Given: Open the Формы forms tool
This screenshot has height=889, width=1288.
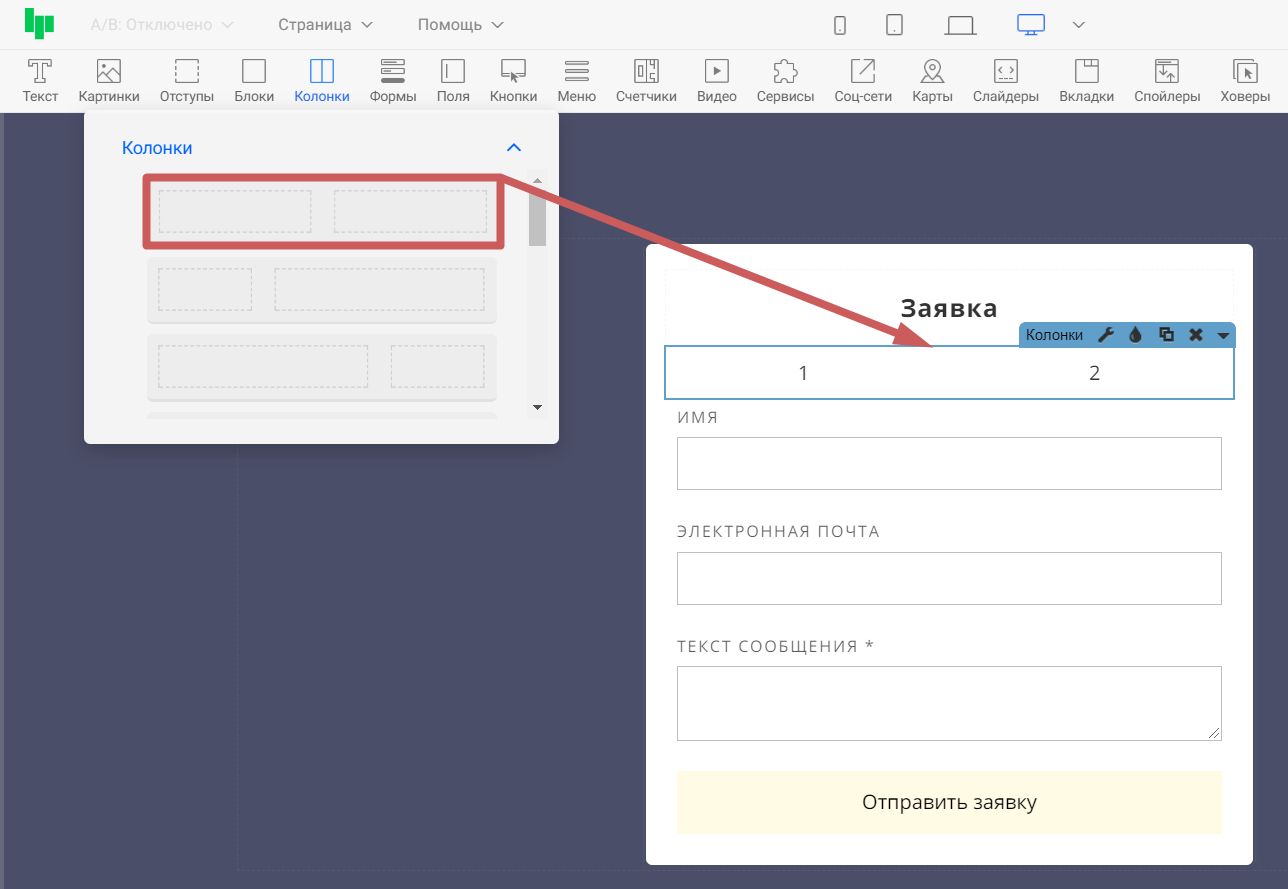Looking at the screenshot, I should tap(392, 80).
